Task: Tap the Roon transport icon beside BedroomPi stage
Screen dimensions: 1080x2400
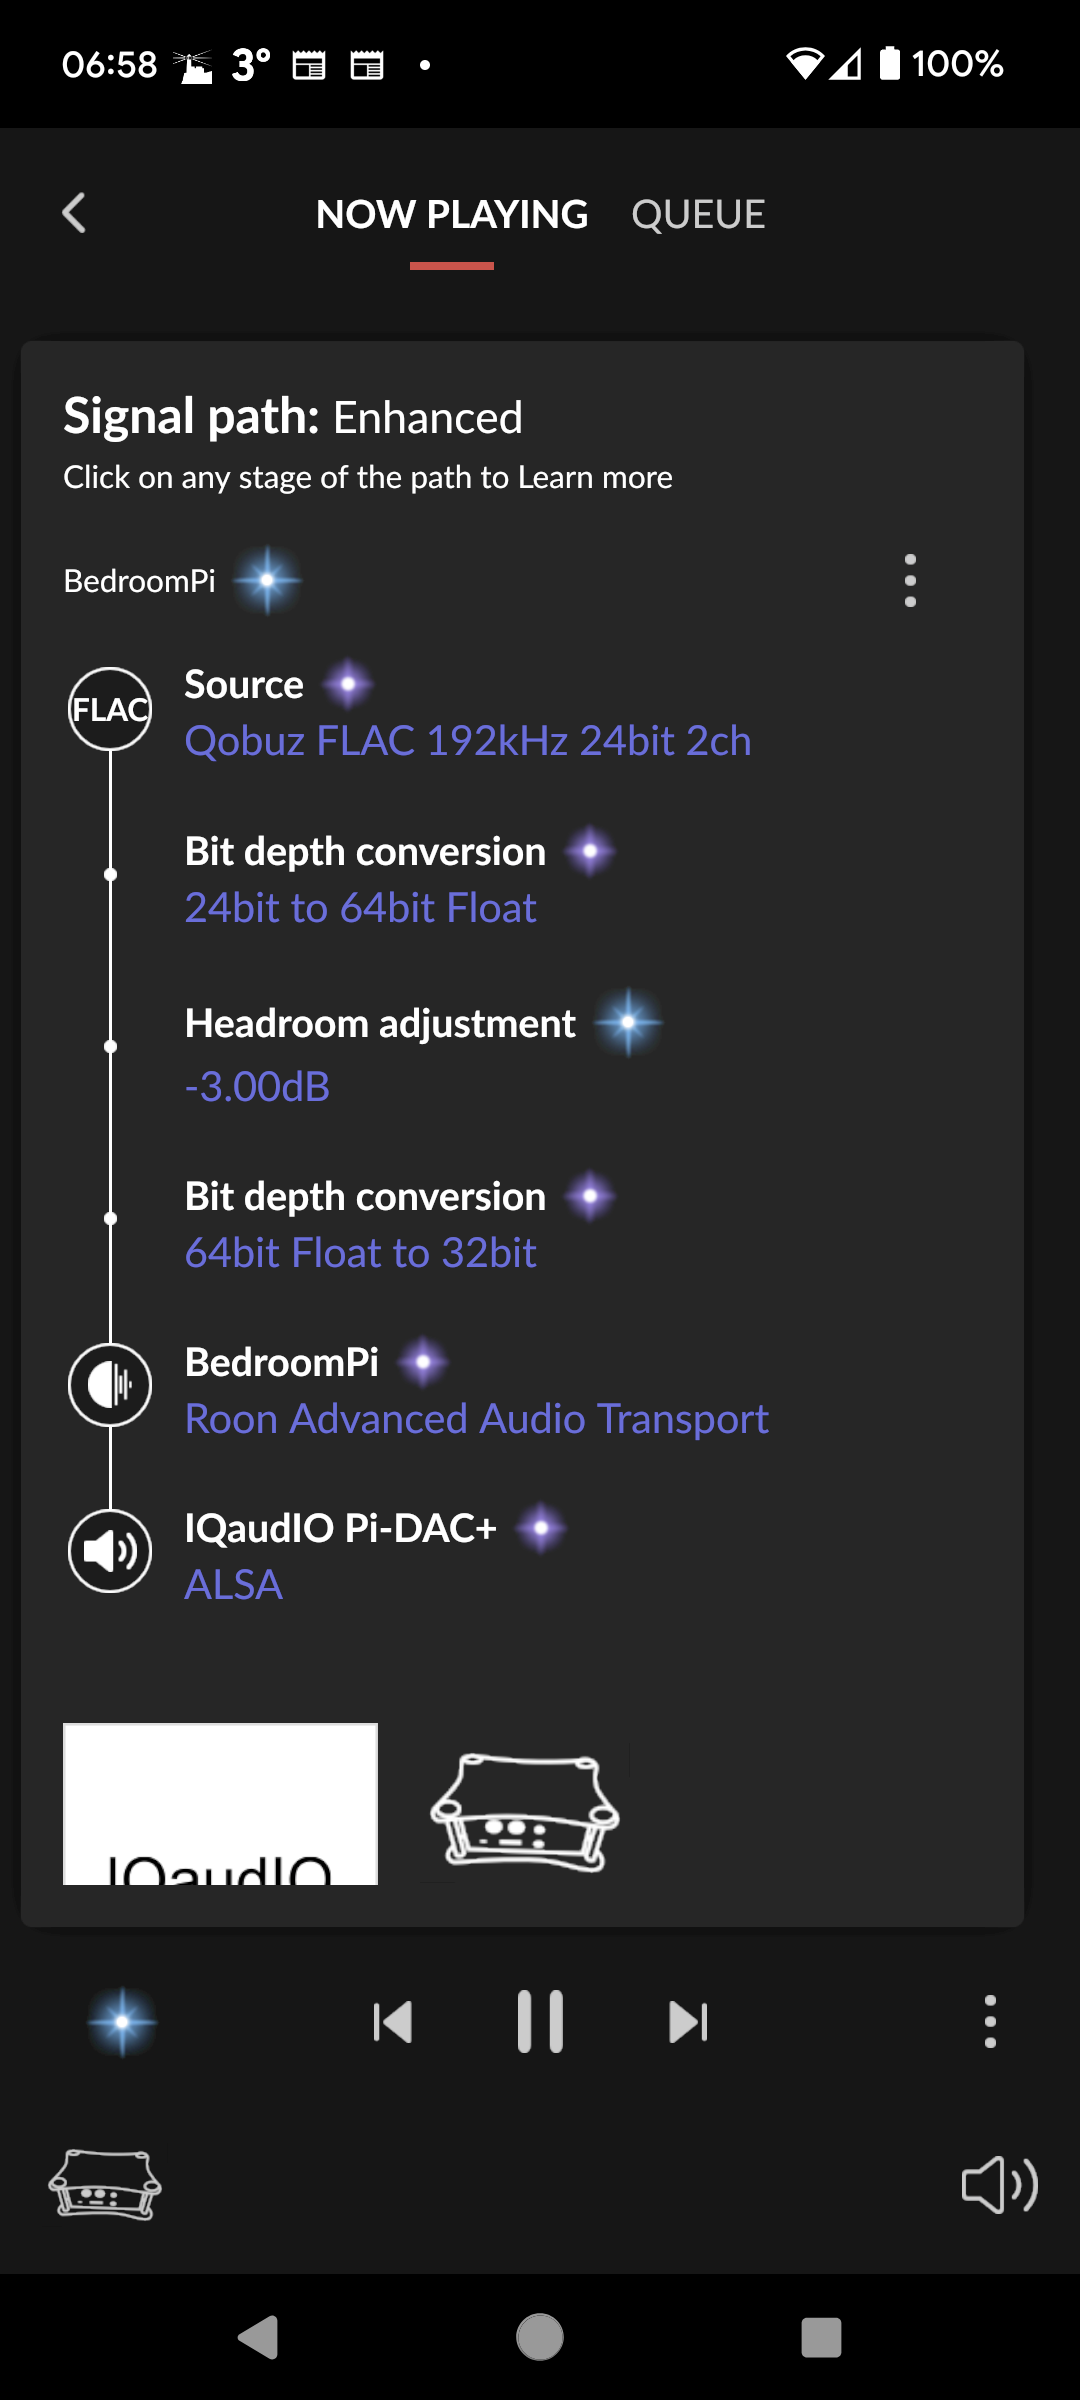Action: pos(110,1385)
